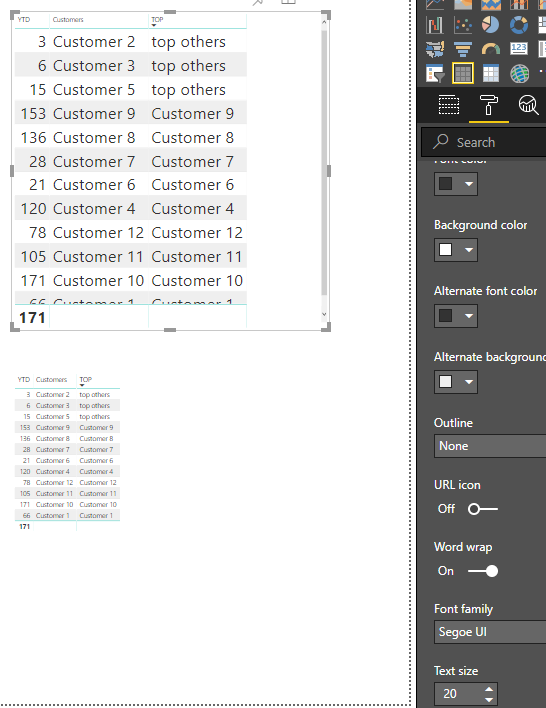
Task: Select the Gauge visualization
Action: tap(491, 49)
